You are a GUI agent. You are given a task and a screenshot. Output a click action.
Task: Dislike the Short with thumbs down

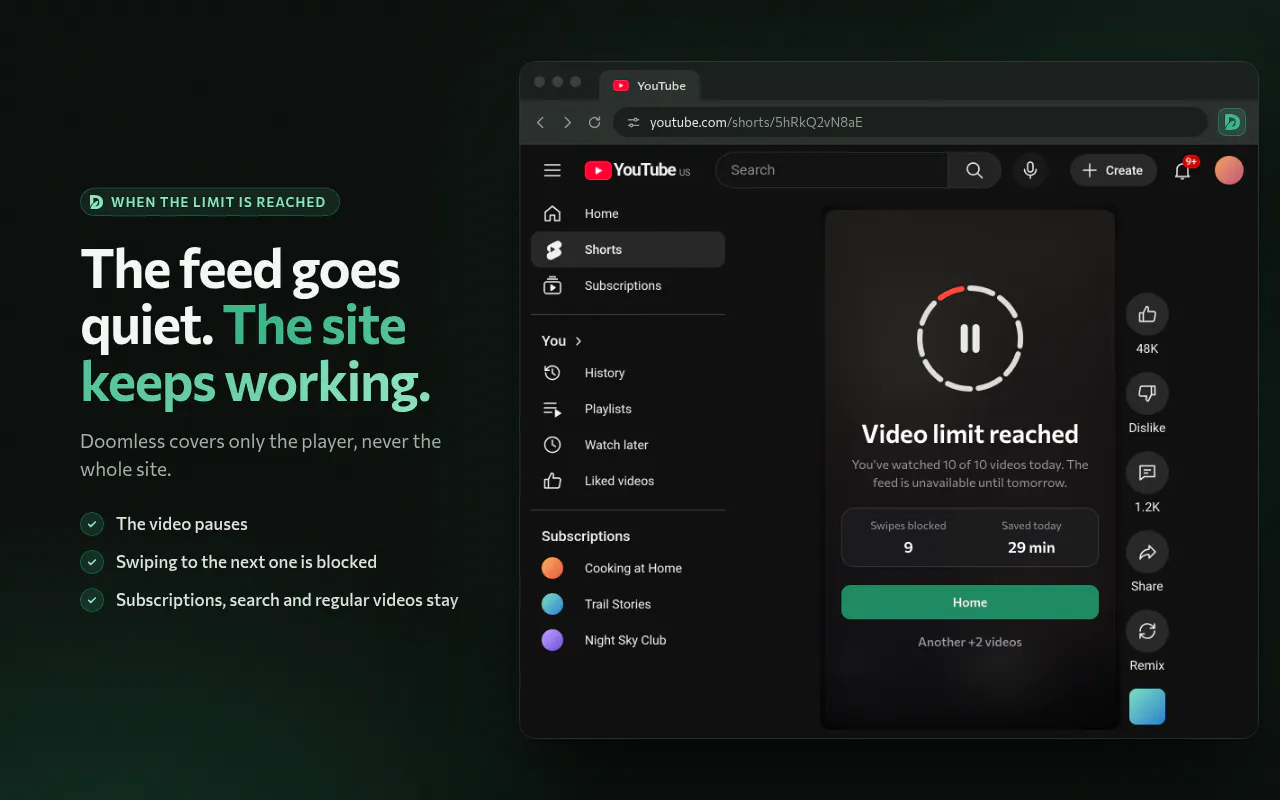coord(1147,393)
